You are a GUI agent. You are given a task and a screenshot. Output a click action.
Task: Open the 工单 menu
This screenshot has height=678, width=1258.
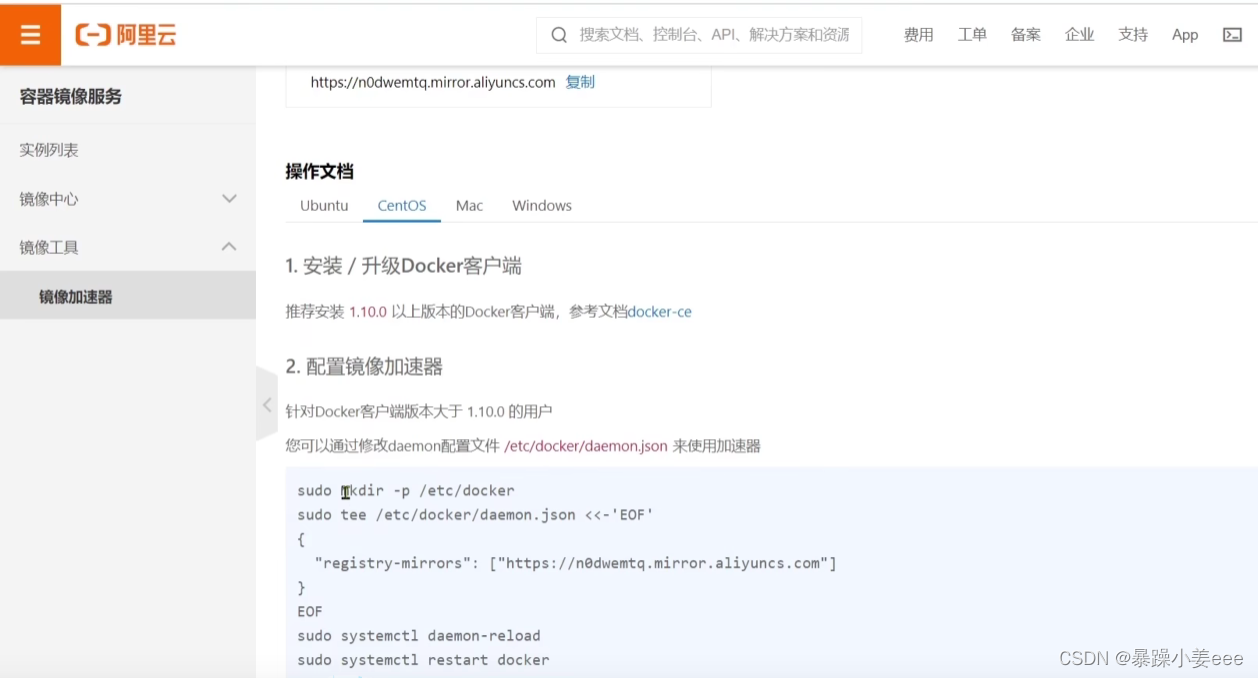coord(972,34)
